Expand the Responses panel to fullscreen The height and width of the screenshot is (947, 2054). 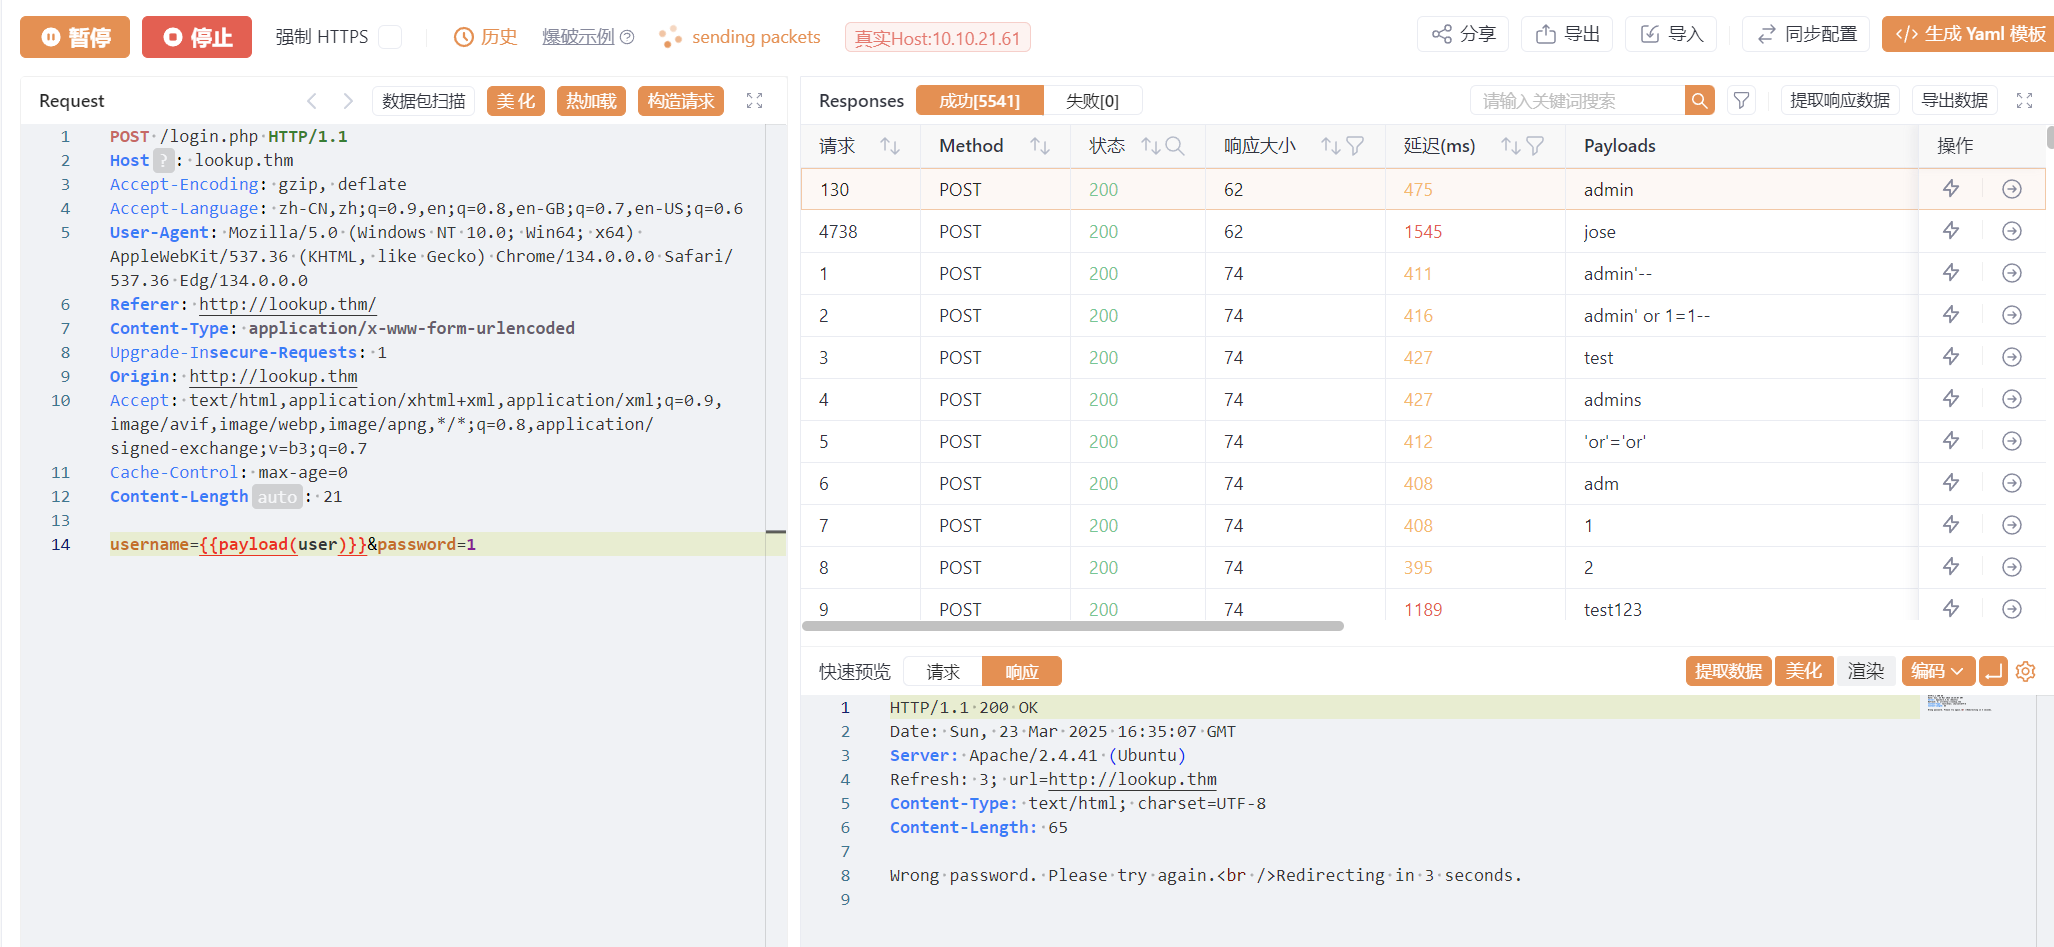click(2025, 101)
